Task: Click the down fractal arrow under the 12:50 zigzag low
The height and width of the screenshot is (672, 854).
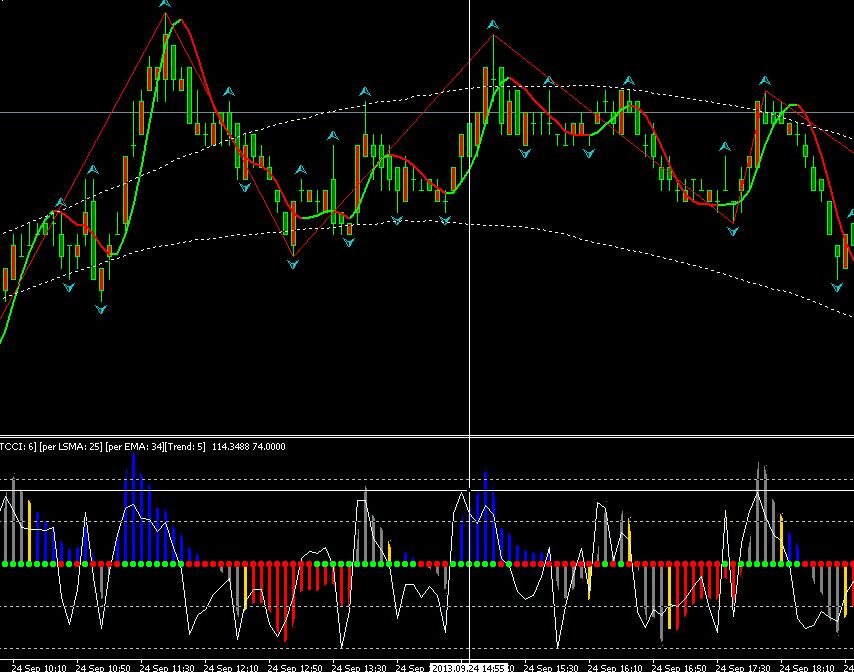Action: (x=293, y=265)
